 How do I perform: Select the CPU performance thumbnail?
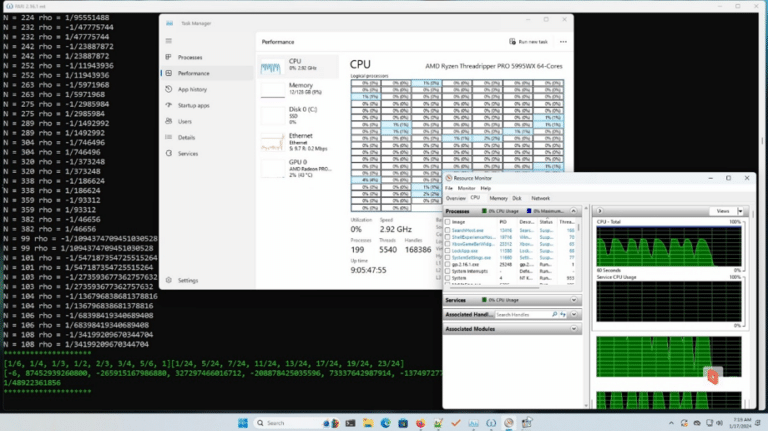[x=298, y=67]
